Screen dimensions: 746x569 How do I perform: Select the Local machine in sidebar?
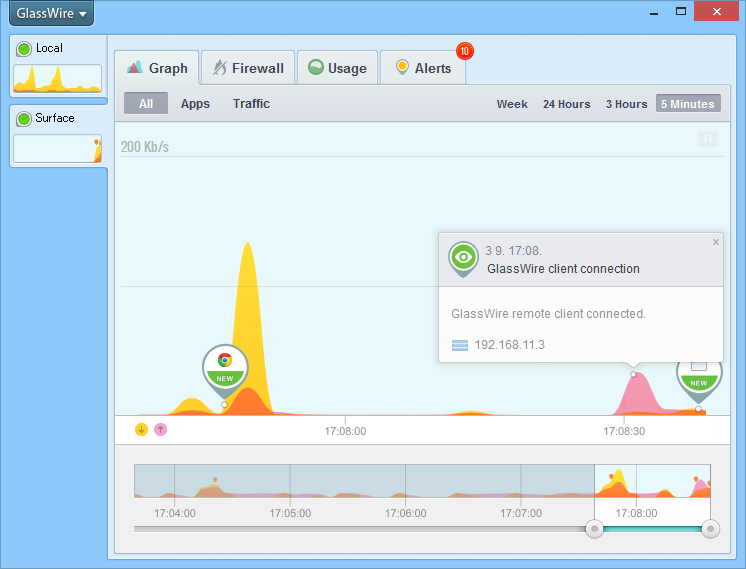pos(58,66)
